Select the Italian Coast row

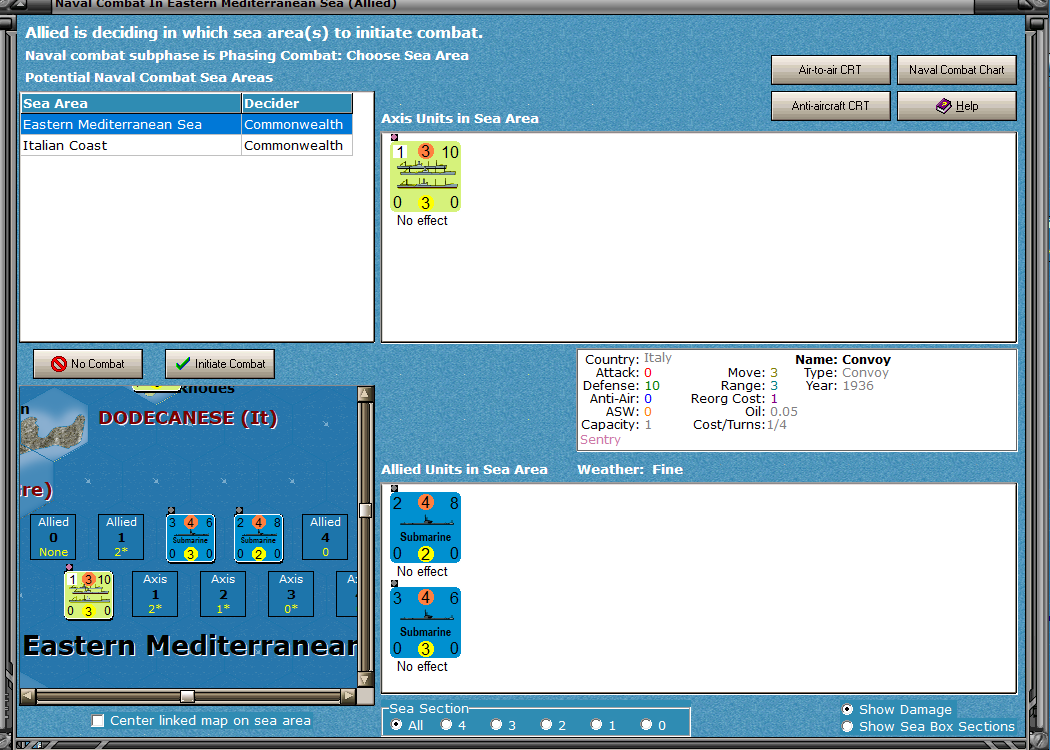(x=187, y=145)
